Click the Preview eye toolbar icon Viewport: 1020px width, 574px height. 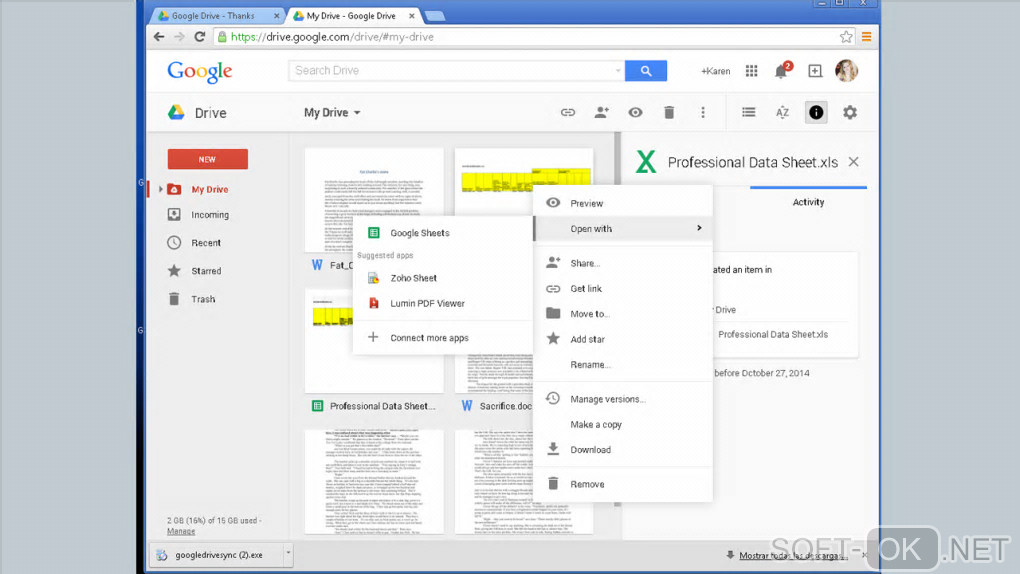pyautogui.click(x=636, y=113)
